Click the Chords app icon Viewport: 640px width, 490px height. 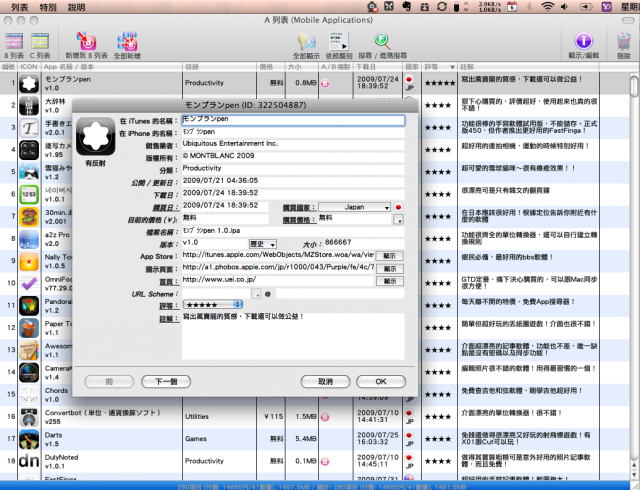coord(29,394)
